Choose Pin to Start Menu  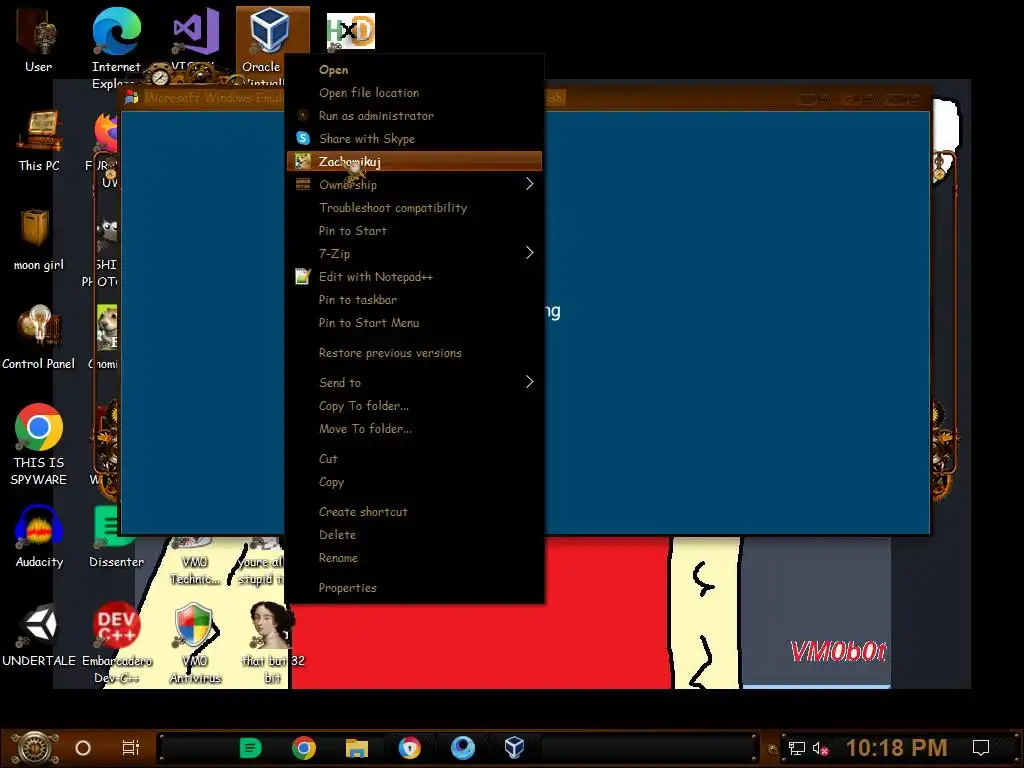(x=414, y=323)
